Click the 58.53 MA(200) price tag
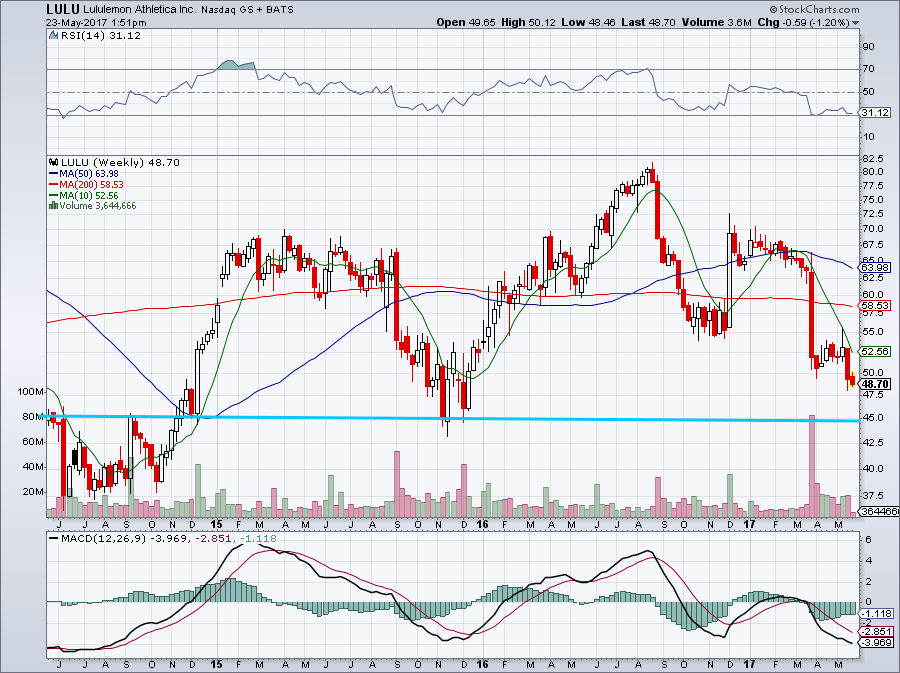 click(875, 306)
